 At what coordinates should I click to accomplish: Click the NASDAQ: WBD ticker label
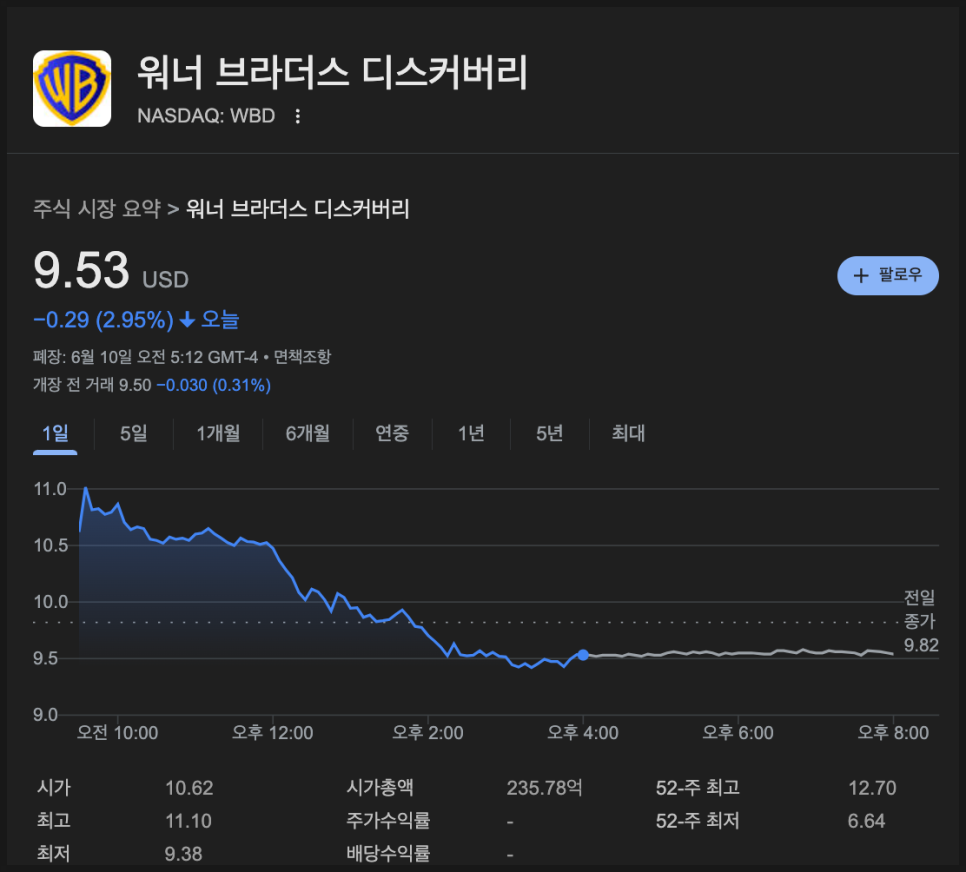pos(206,116)
